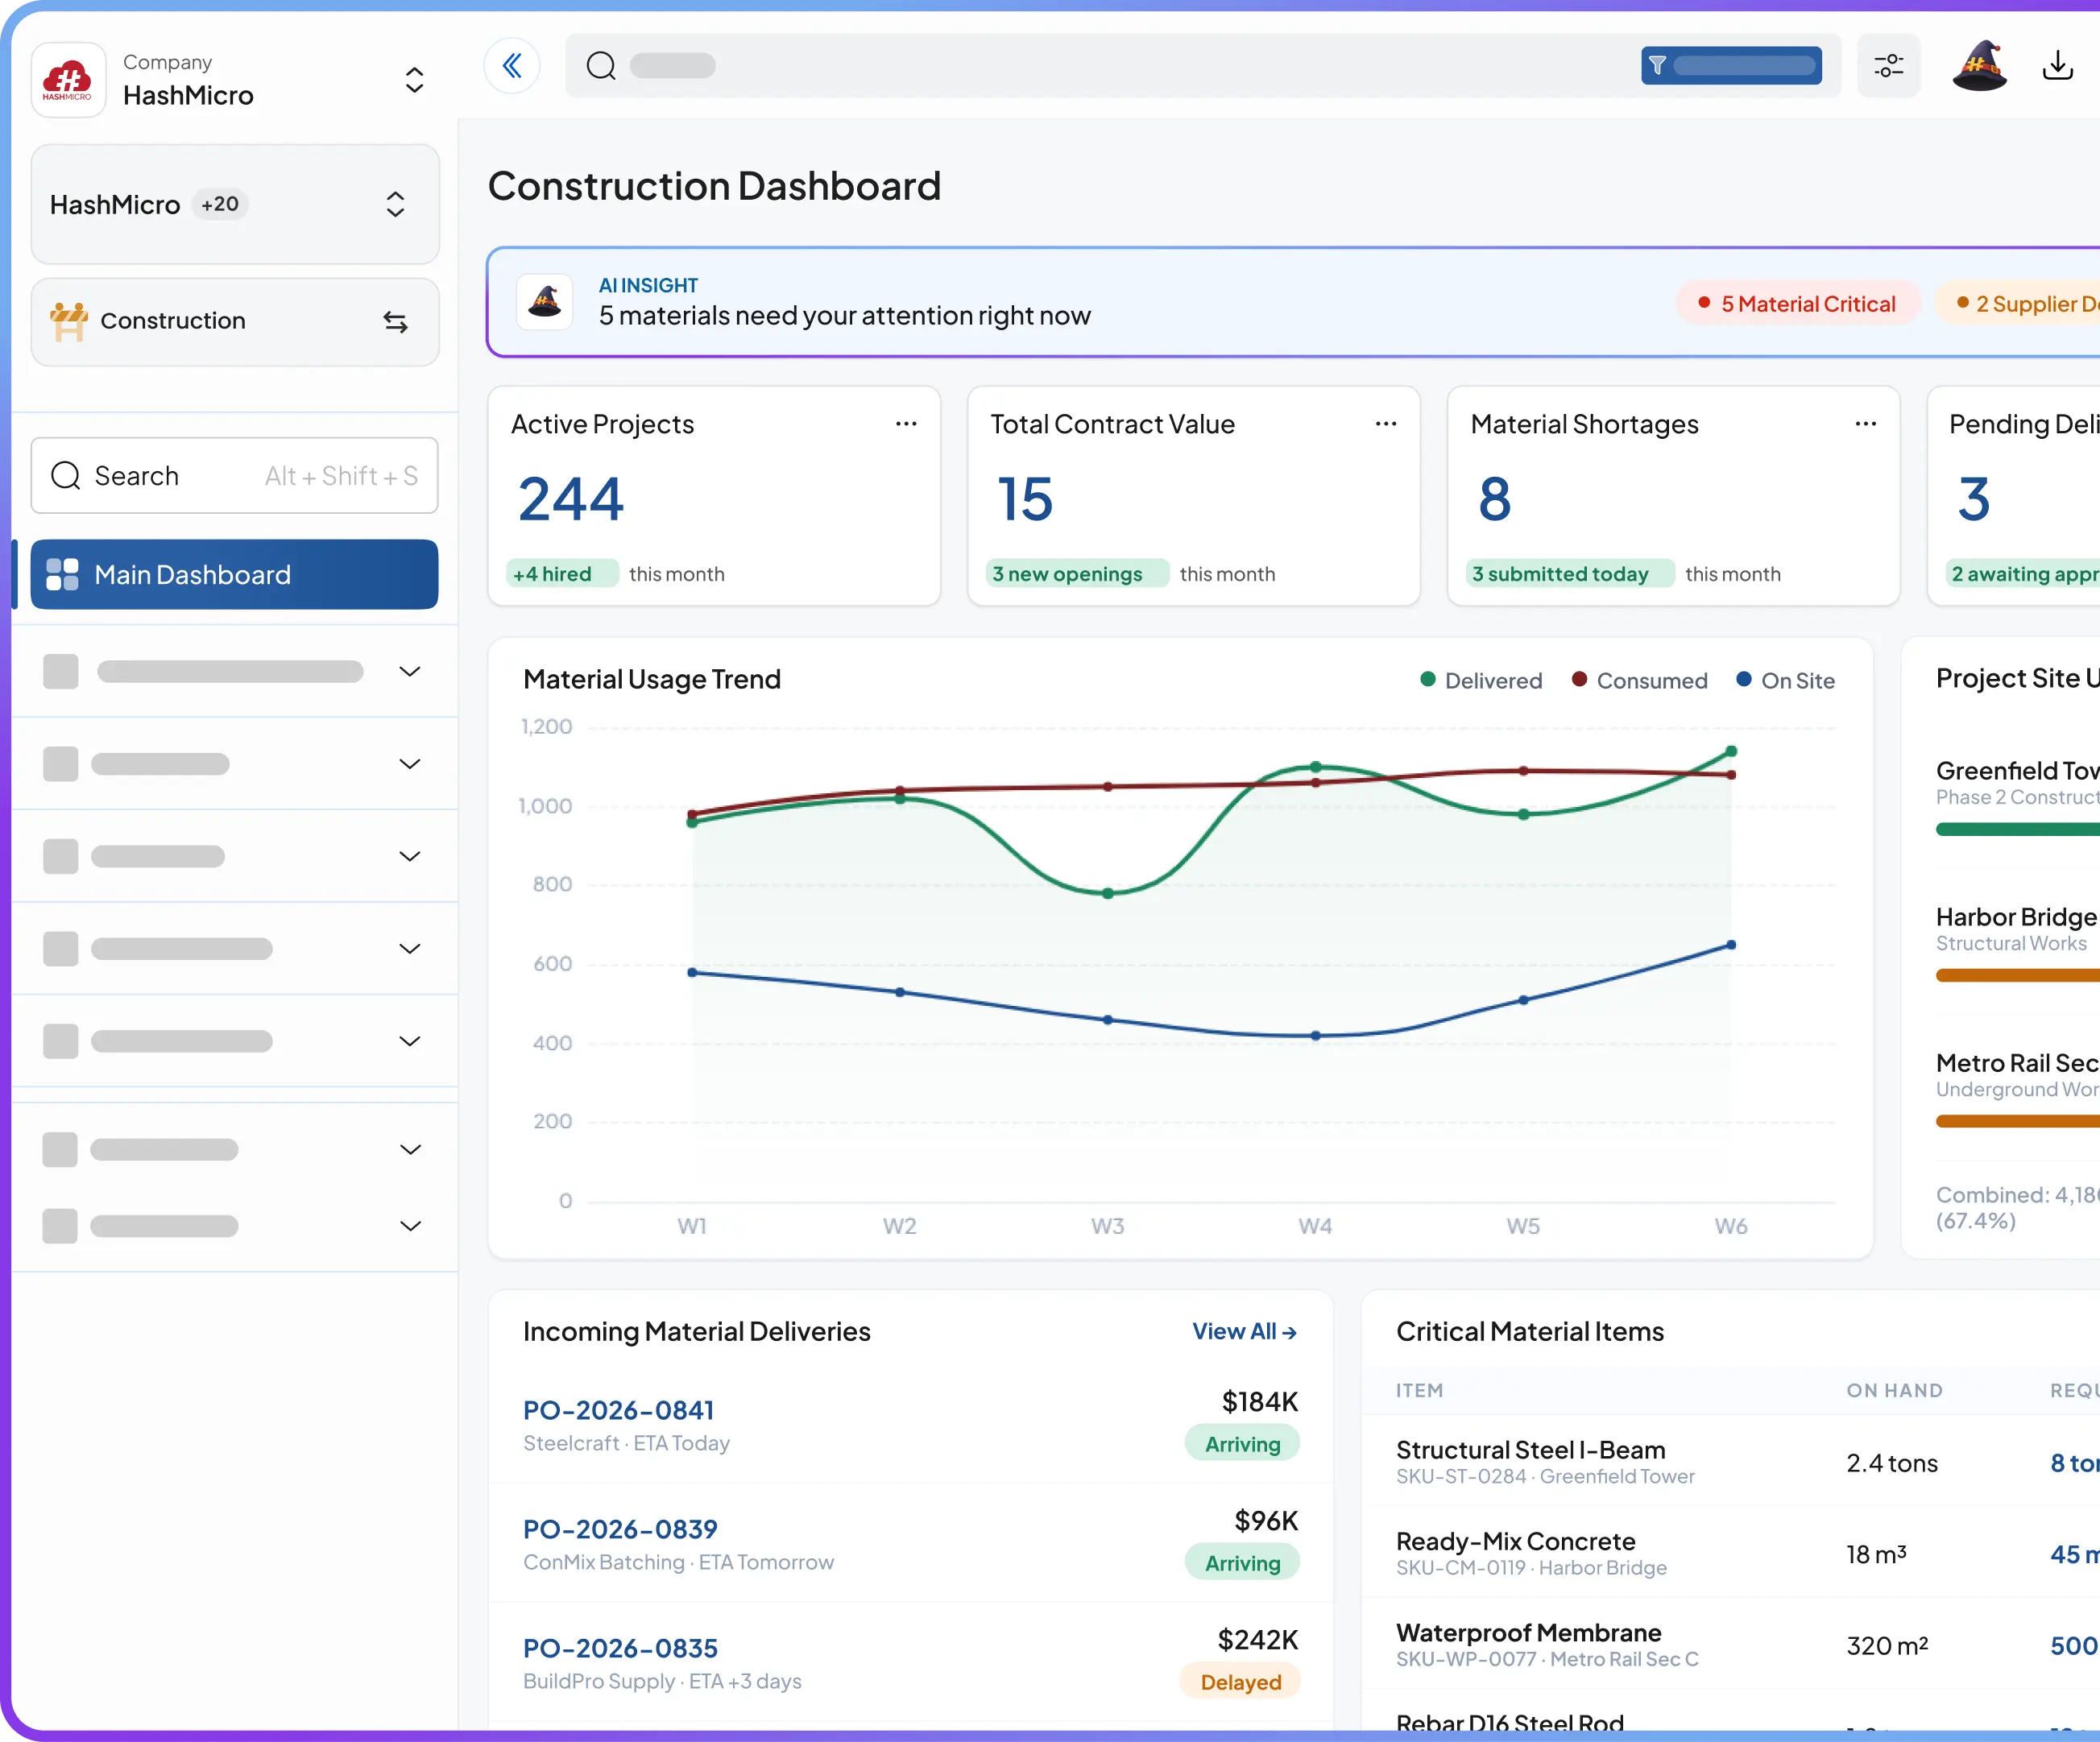The height and width of the screenshot is (1742, 2100).
Task: Toggle the On Site series in chart legend
Action: (x=1785, y=681)
